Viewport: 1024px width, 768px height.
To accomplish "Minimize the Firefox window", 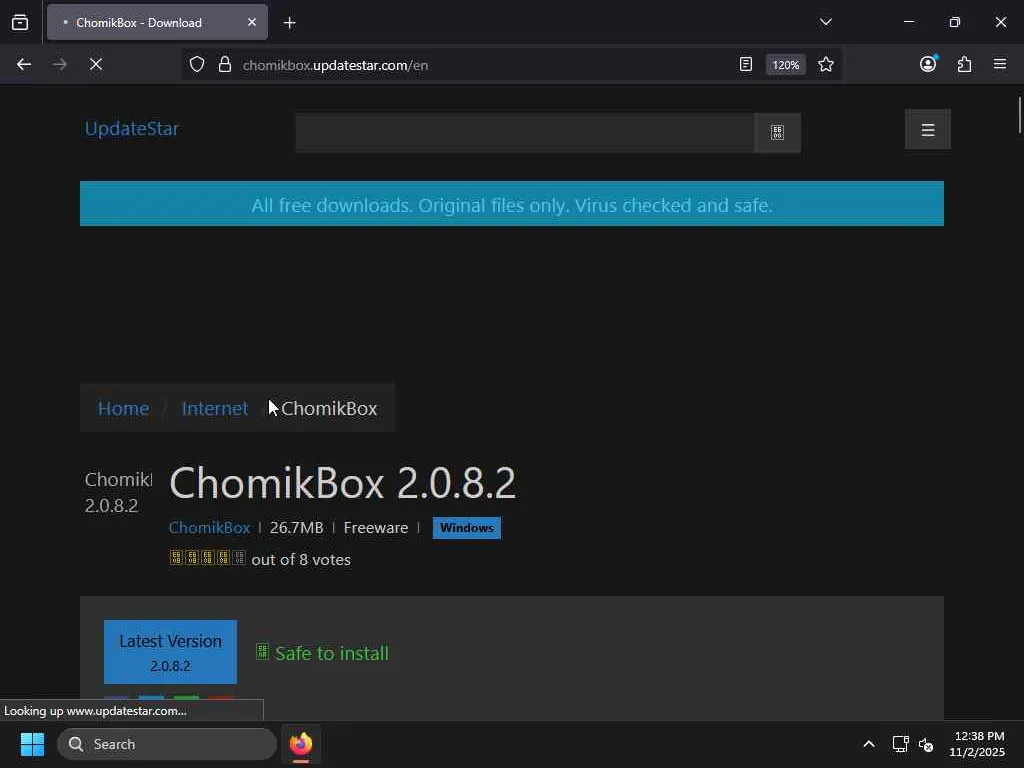I will (x=908, y=22).
